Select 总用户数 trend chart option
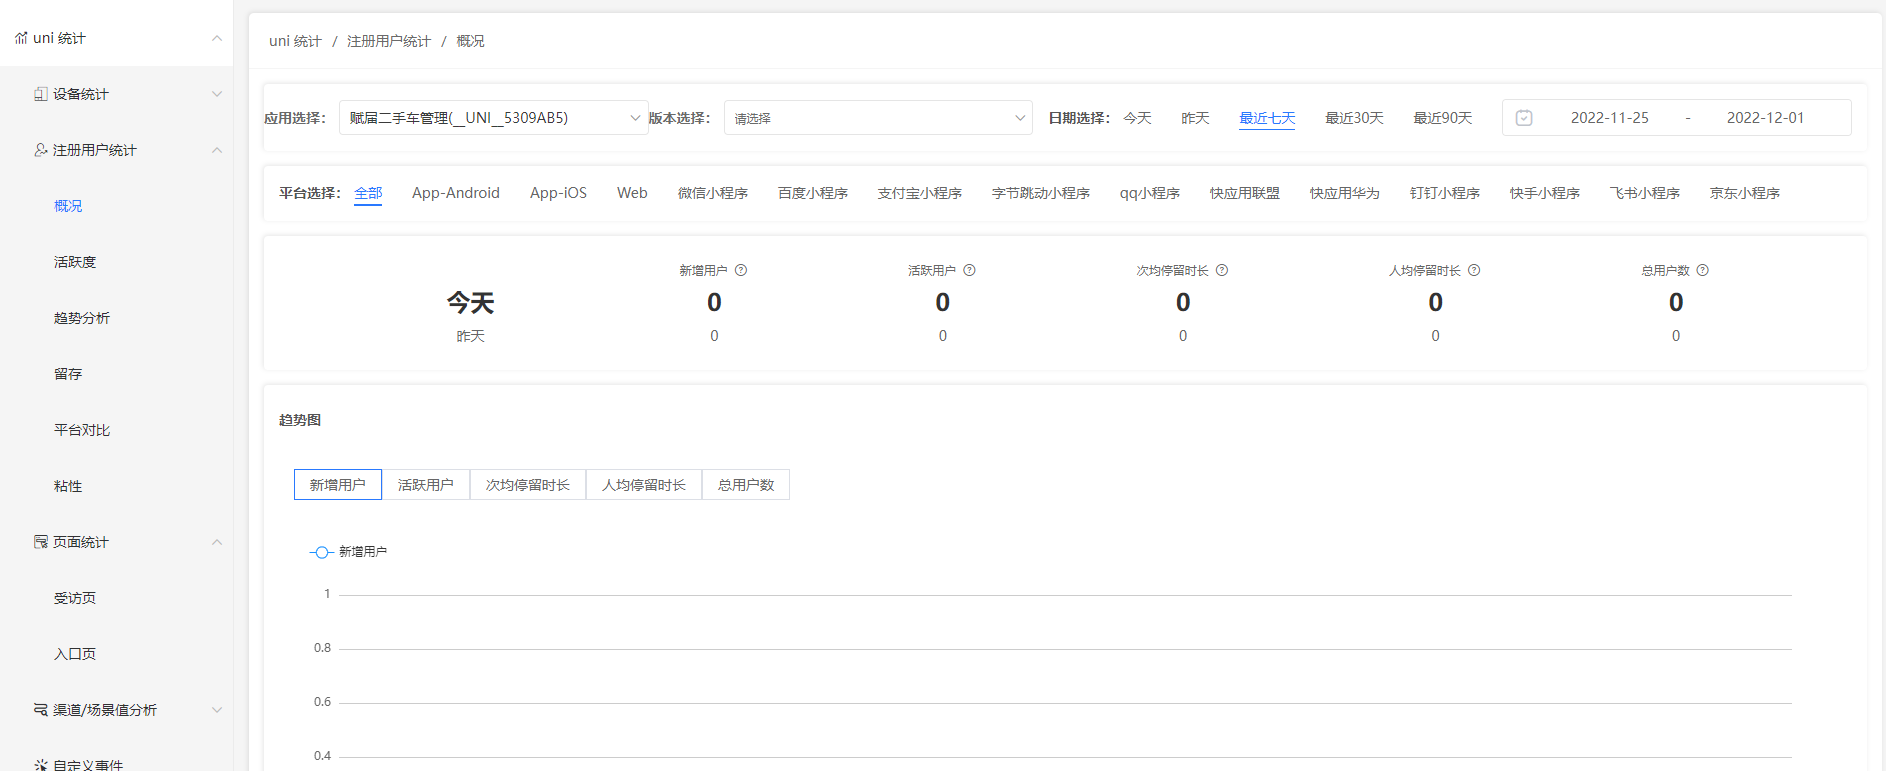The height and width of the screenshot is (771, 1886). tap(746, 485)
